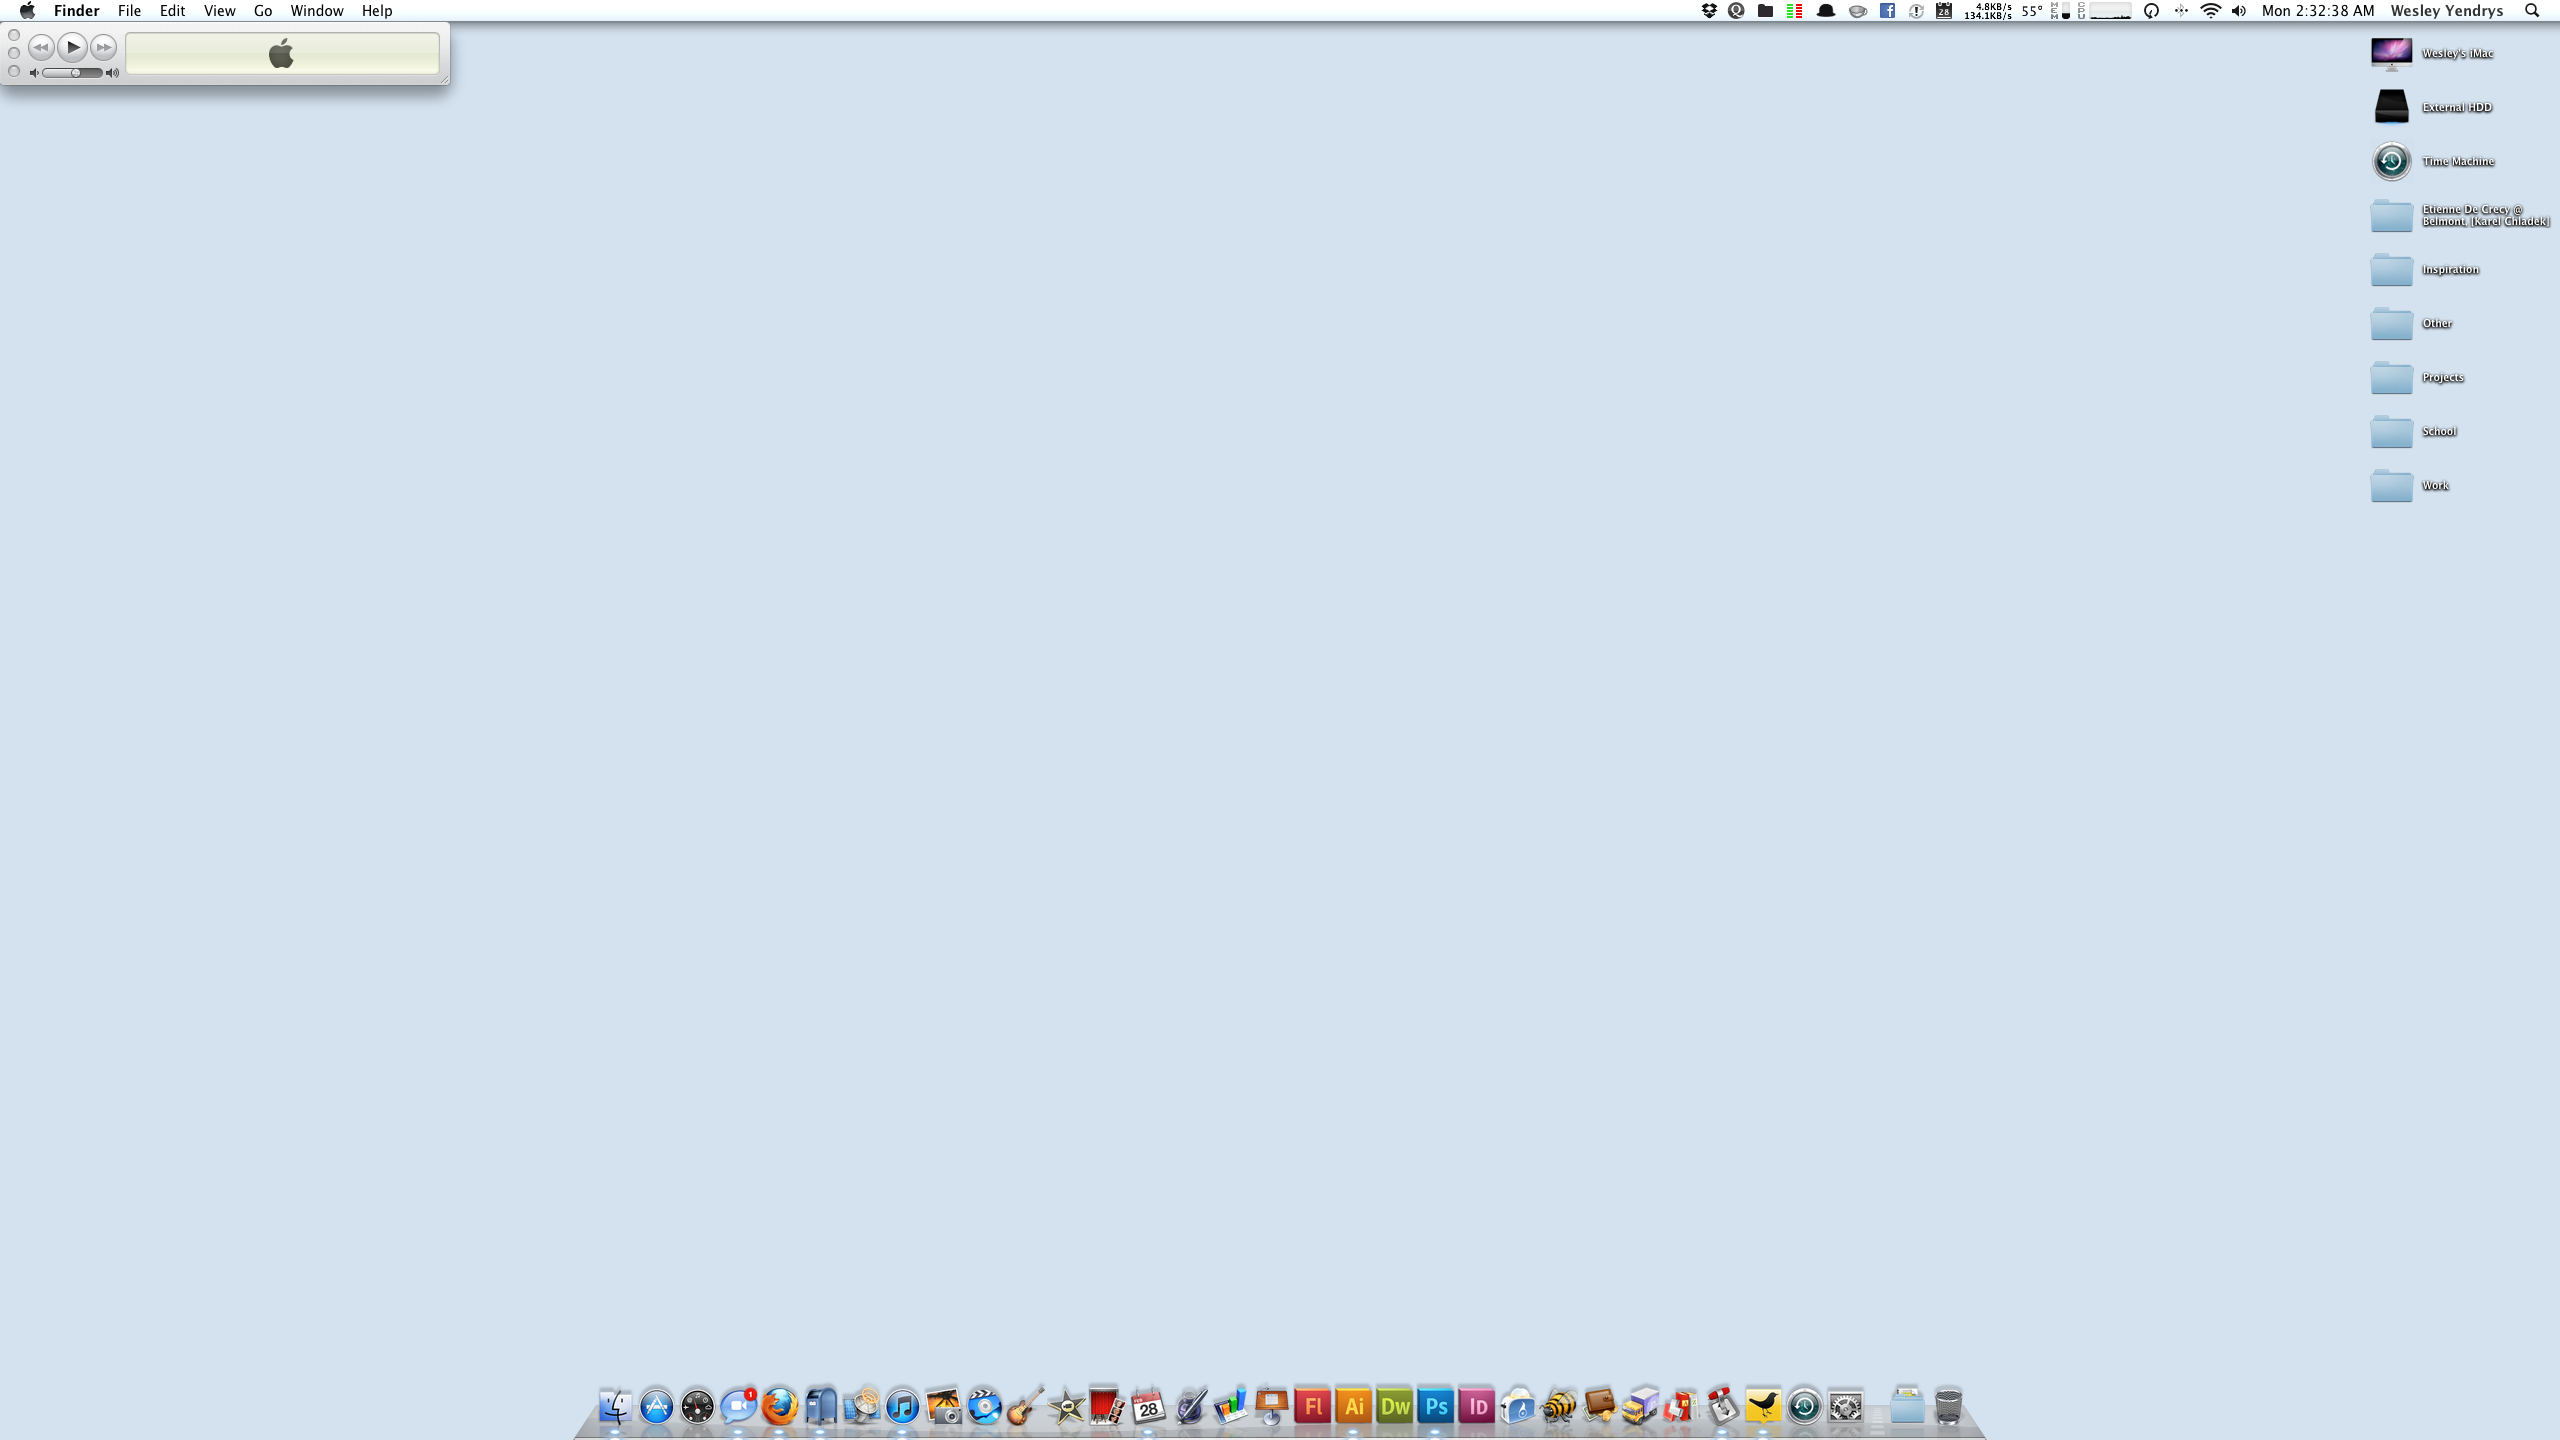This screenshot has height=1440, width=2560.
Task: Open the volume menu bar control
Action: point(2239,11)
